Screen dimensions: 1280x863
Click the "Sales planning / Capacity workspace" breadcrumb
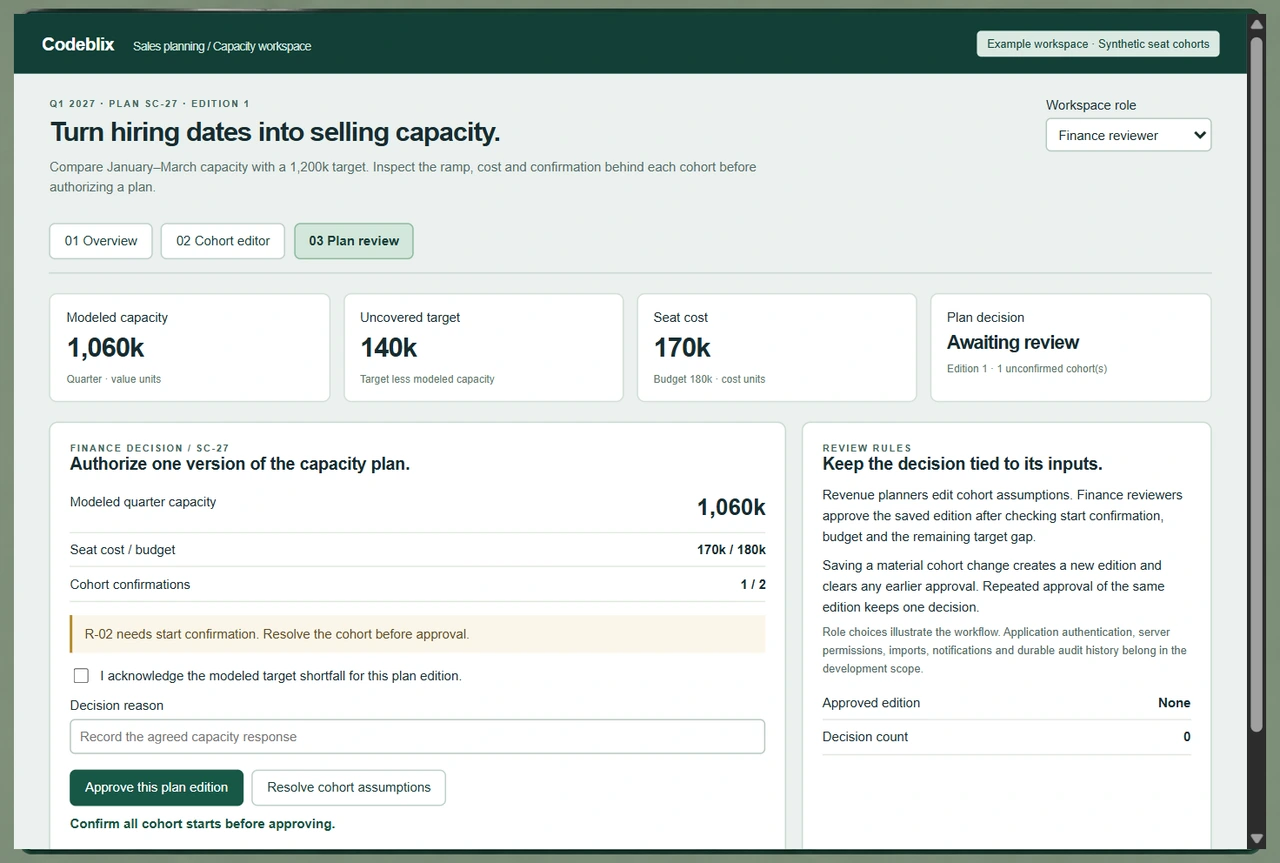point(222,46)
